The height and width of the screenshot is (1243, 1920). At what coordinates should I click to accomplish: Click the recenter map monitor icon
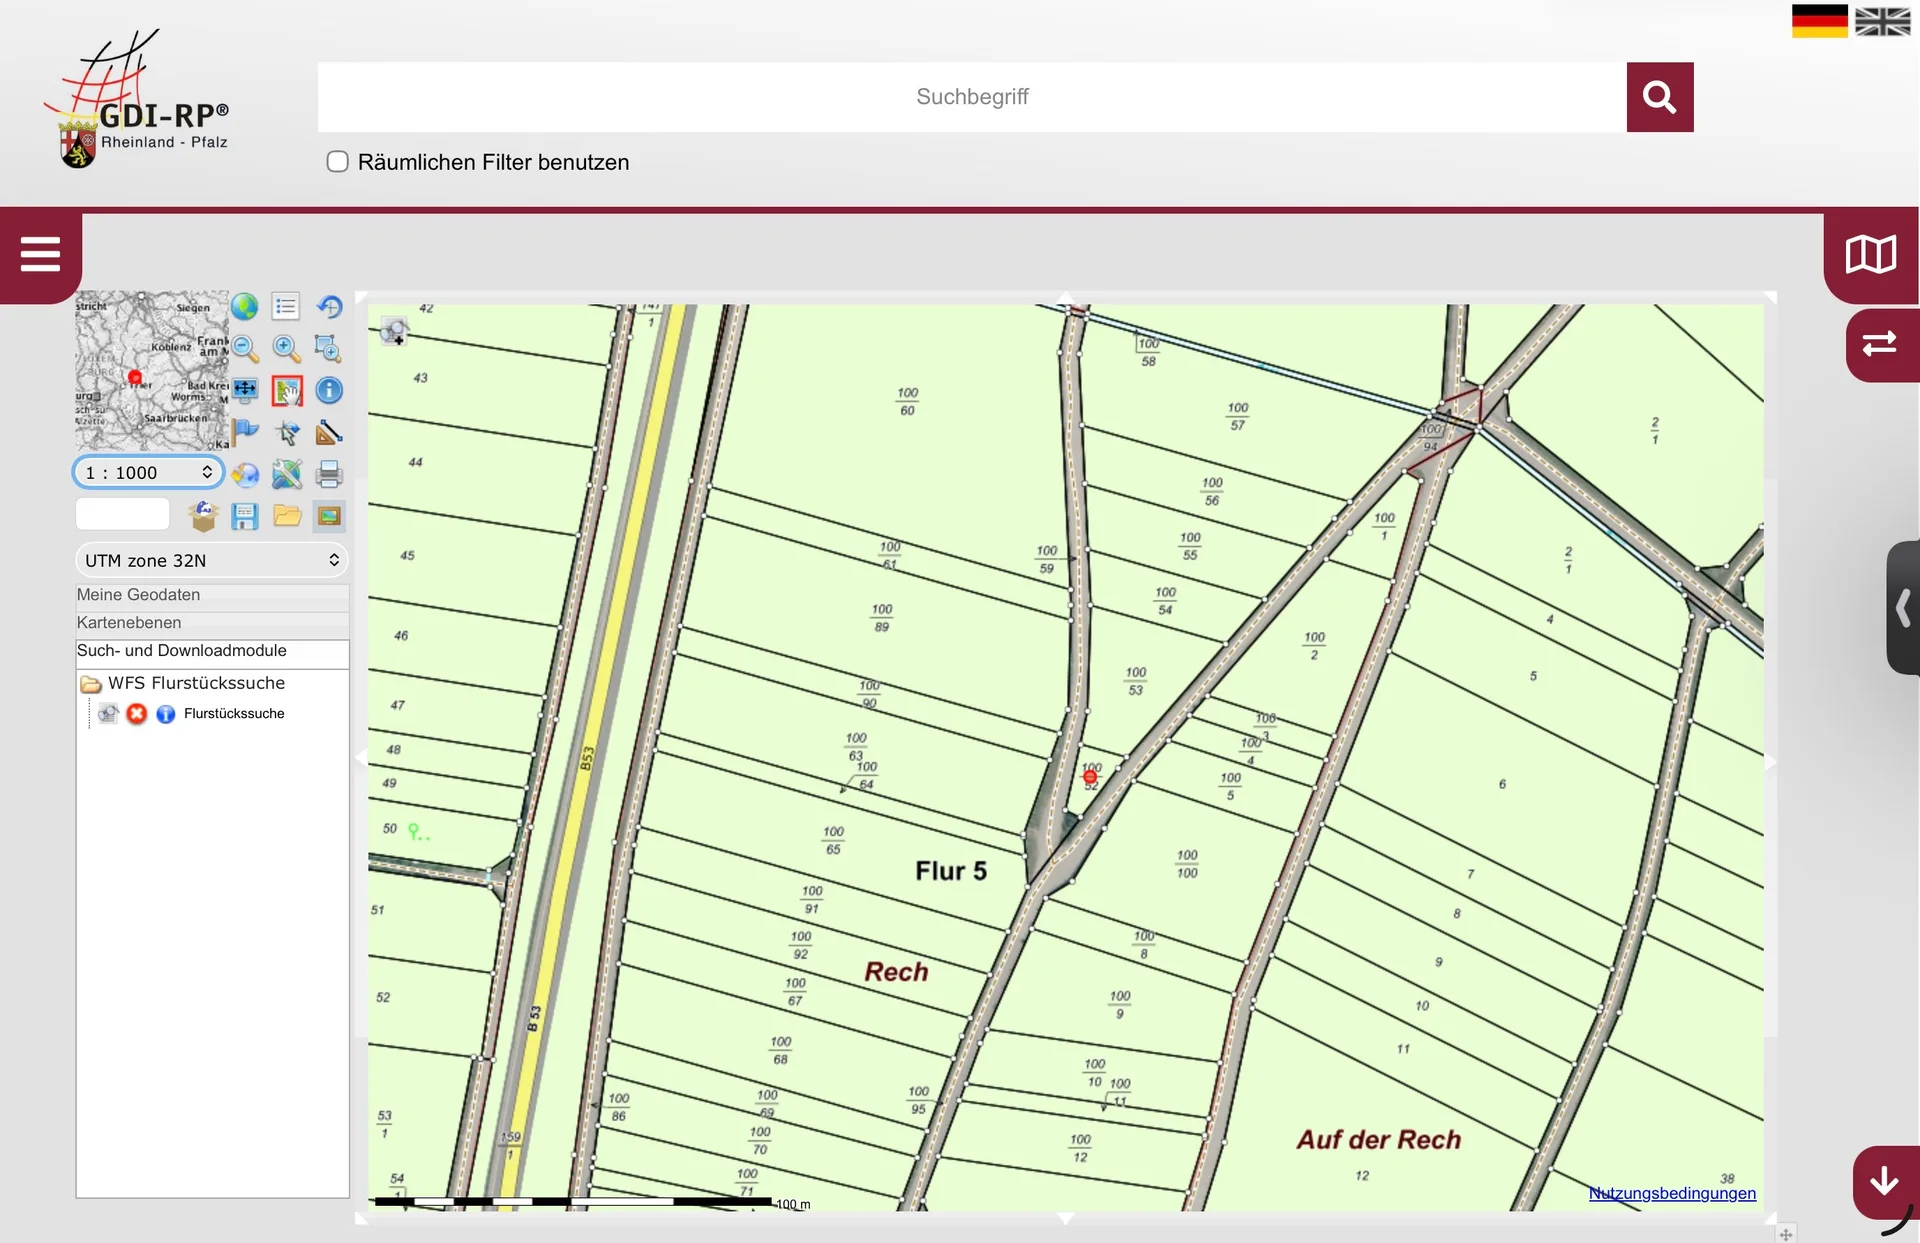coord(245,390)
